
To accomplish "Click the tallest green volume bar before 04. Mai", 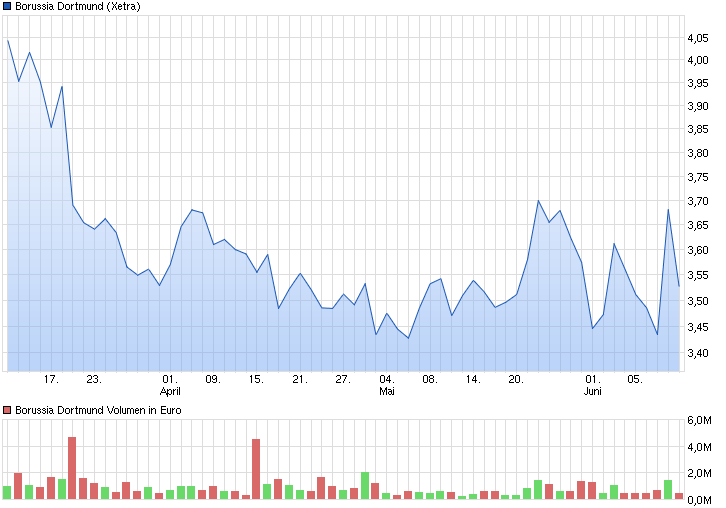I will [x=365, y=486].
